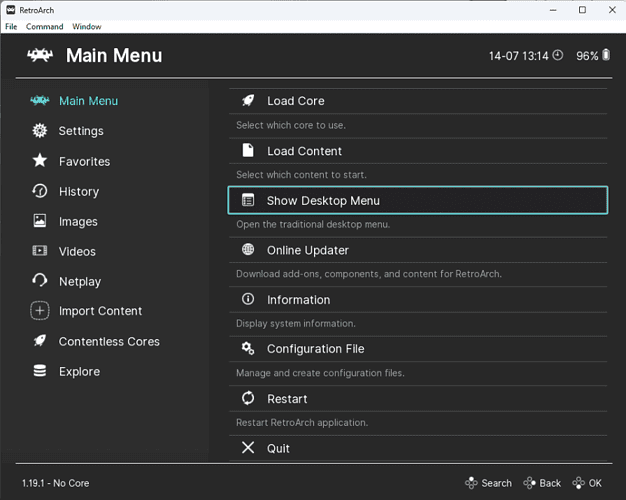Open the Netplay tab
Image resolution: width=626 pixels, height=500 pixels.
[80, 282]
